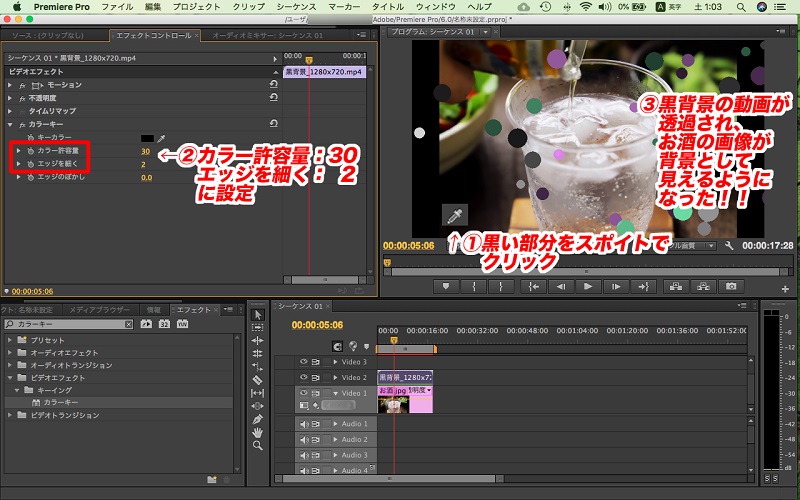800x500 pixels.
Task: Step back one frame
Action: click(x=561, y=287)
